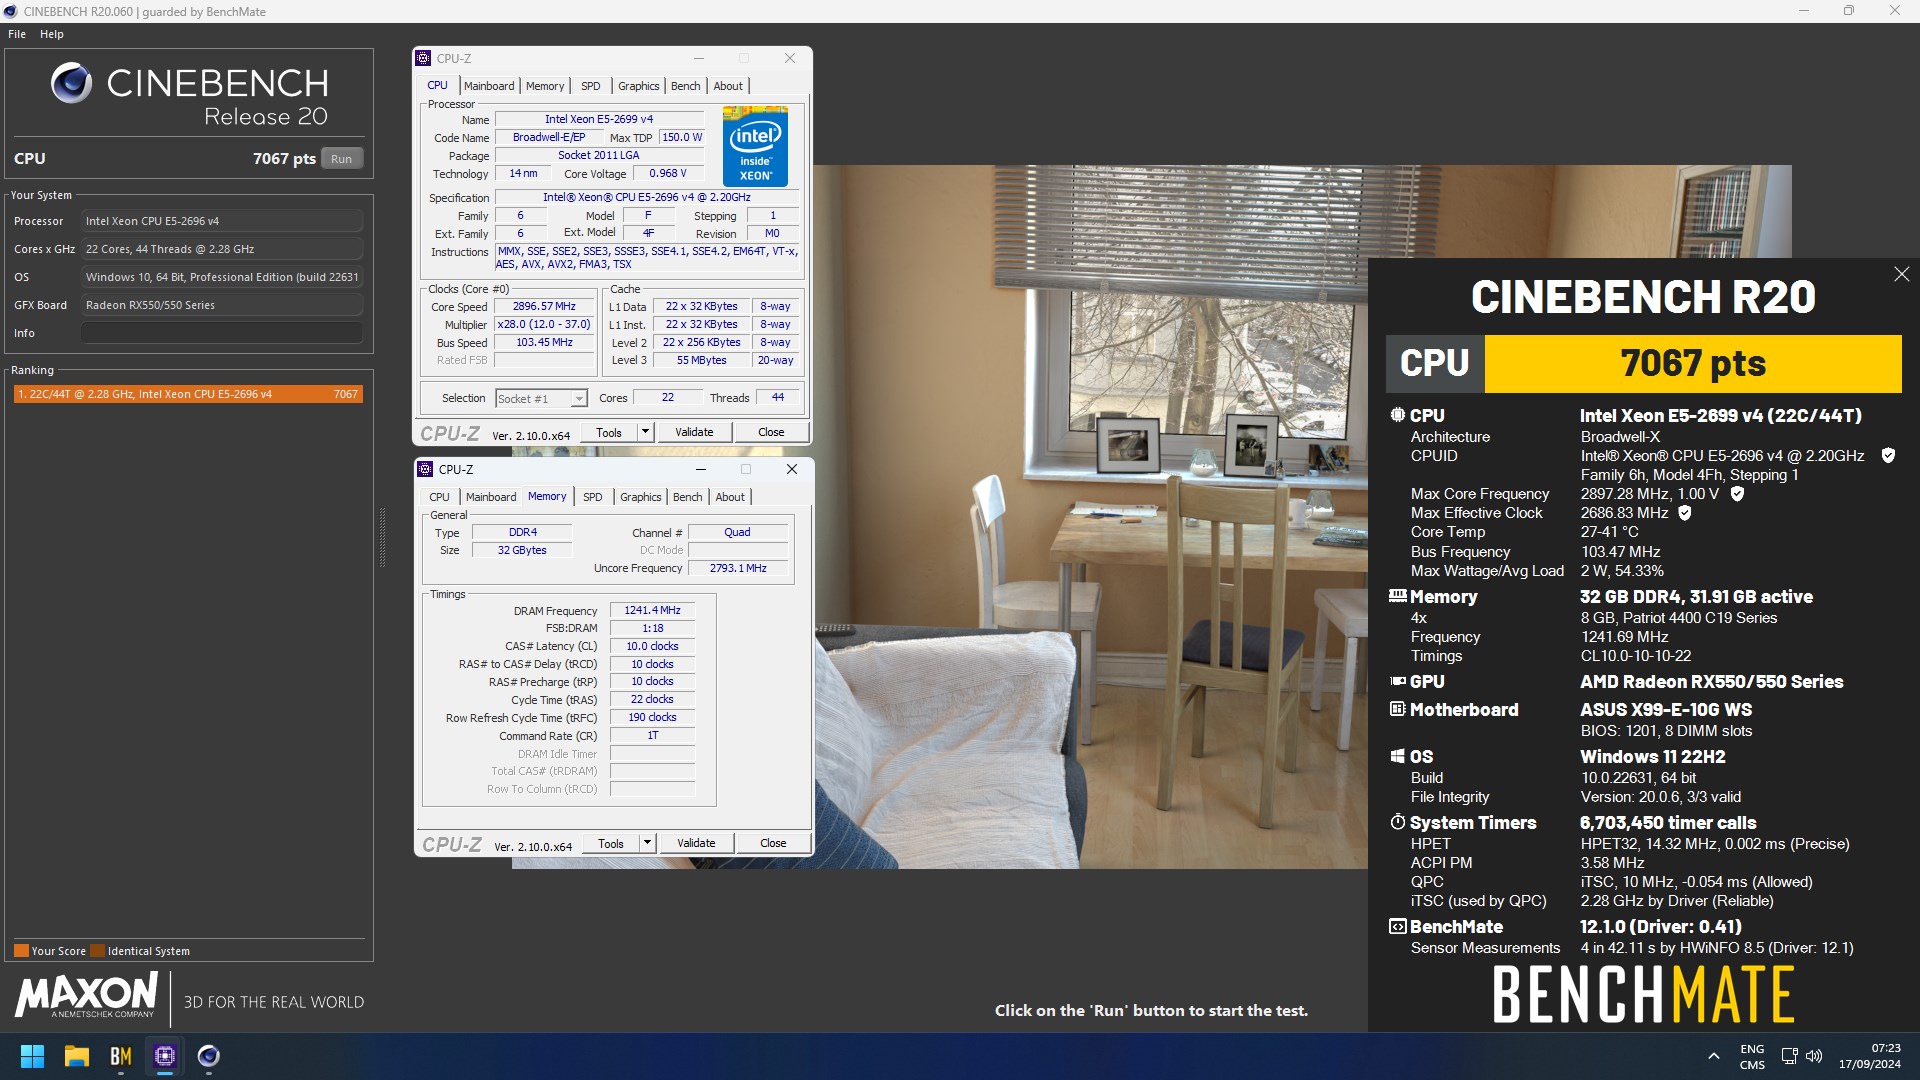Expand Tools dropdown arrow in top CPU-Z window
Viewport: 1920px width, 1080px height.
point(645,432)
